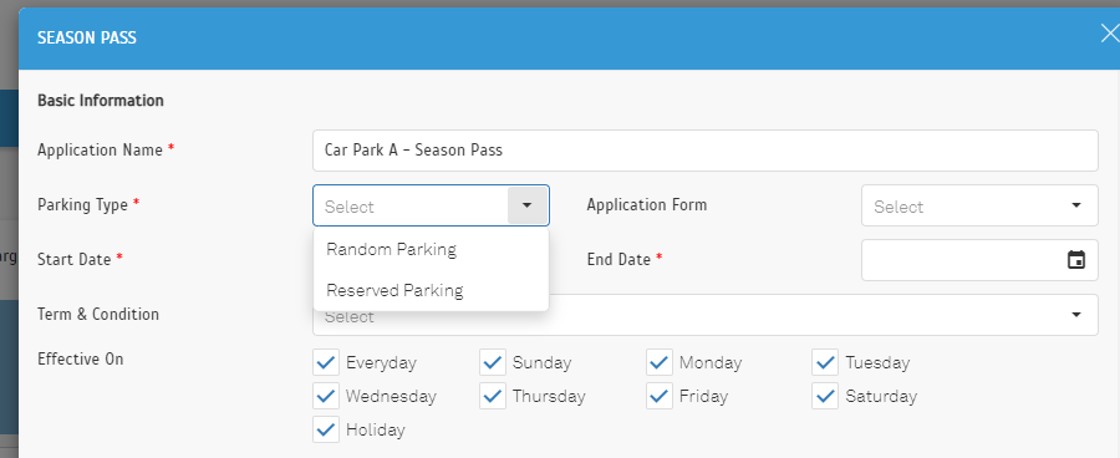The height and width of the screenshot is (458, 1120).
Task: Toggle the Friday checkbox
Action: pyautogui.click(x=659, y=396)
